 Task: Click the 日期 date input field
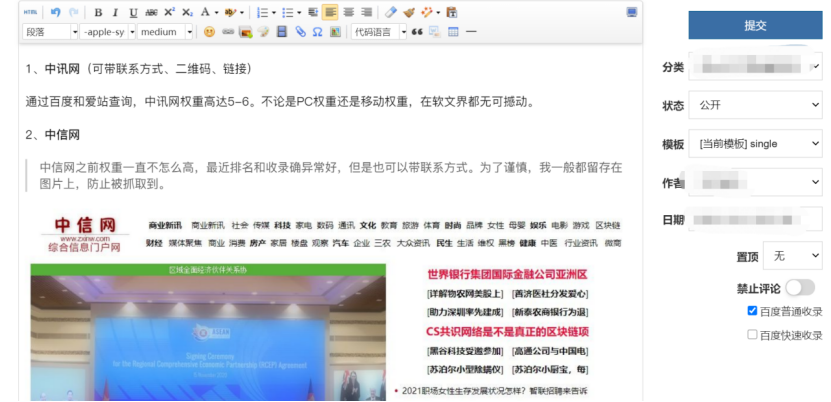[x=755, y=220]
